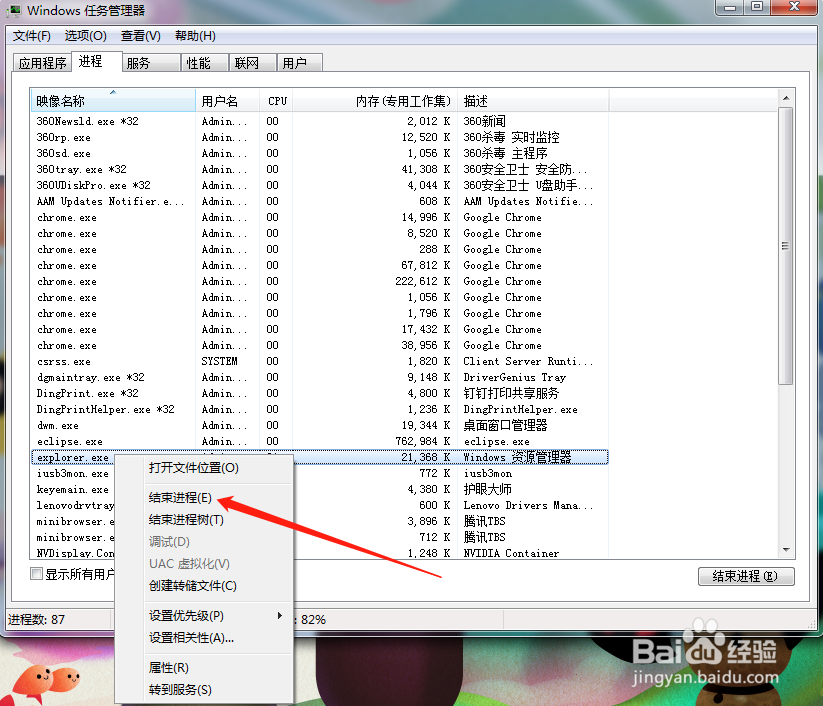Select the chrome.exe row using 288 K
Viewport: 823px width, 706px height.
click(320, 249)
